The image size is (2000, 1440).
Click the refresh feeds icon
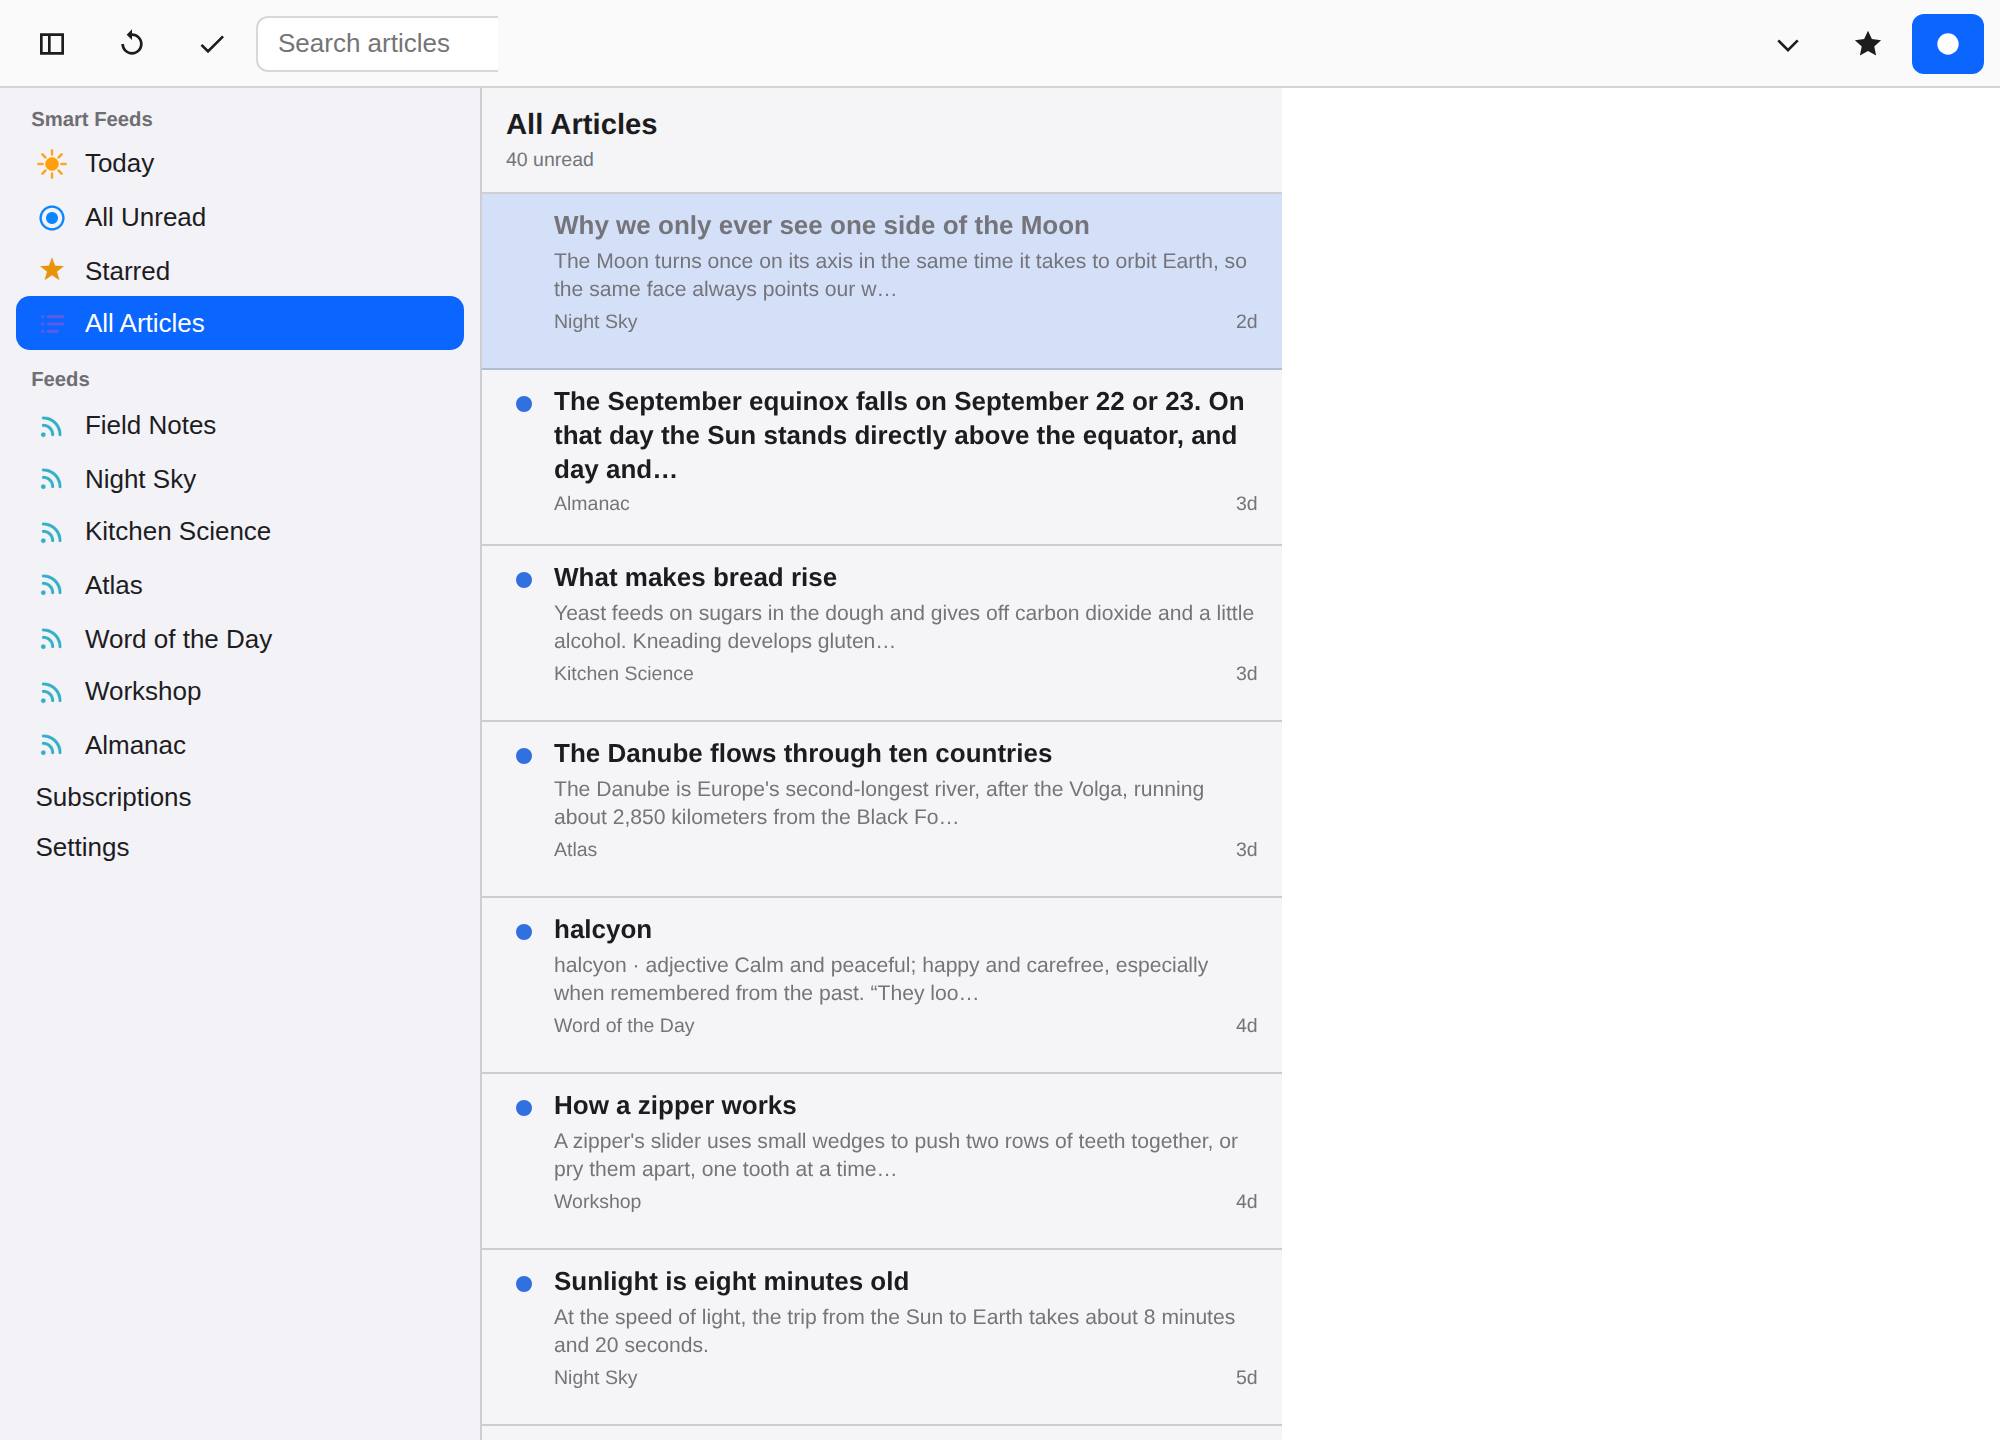coord(132,44)
